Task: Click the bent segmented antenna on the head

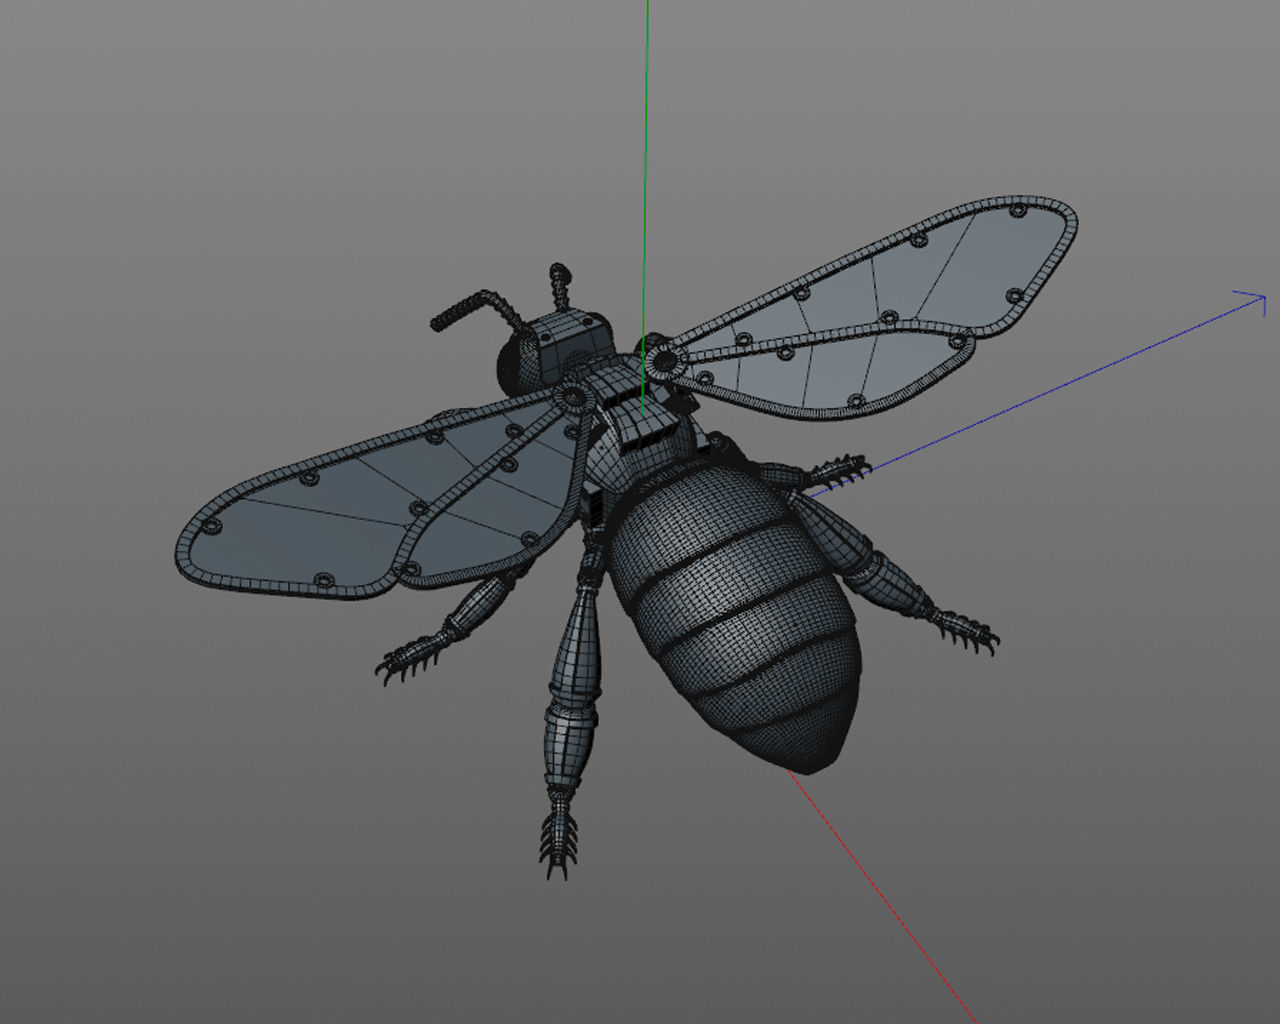Action: coord(476,312)
